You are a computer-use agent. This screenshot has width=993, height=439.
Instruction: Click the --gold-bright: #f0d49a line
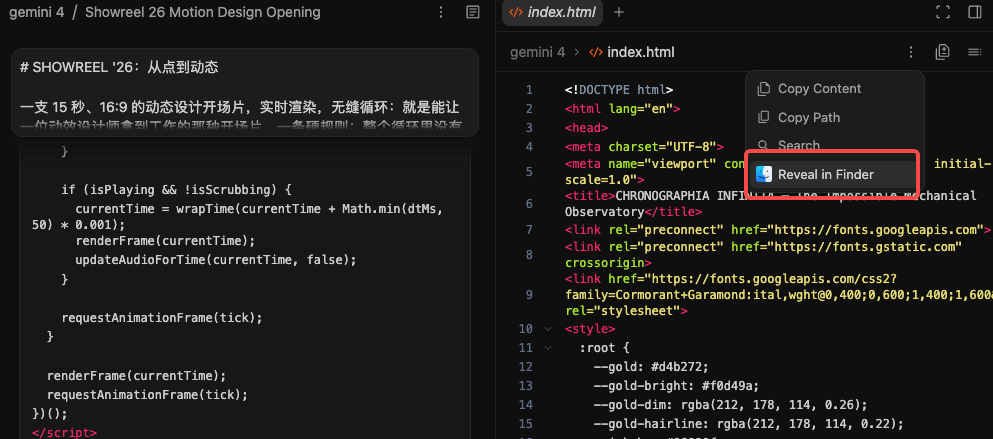click(x=676, y=386)
